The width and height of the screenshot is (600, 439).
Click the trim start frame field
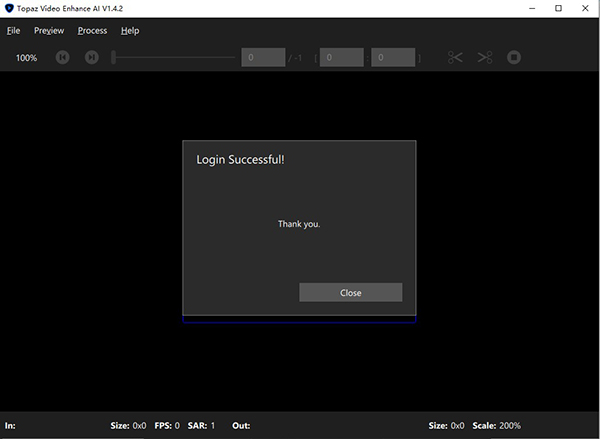[342, 57]
